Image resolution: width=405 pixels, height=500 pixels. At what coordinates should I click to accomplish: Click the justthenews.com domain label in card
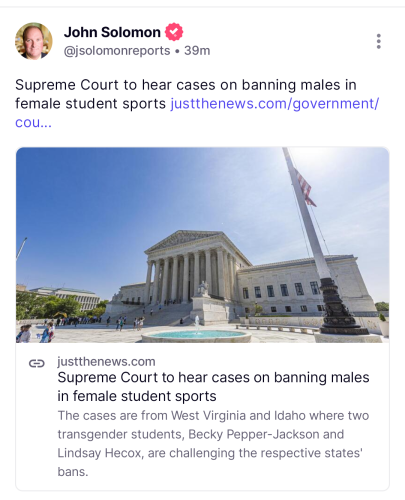(x=106, y=362)
